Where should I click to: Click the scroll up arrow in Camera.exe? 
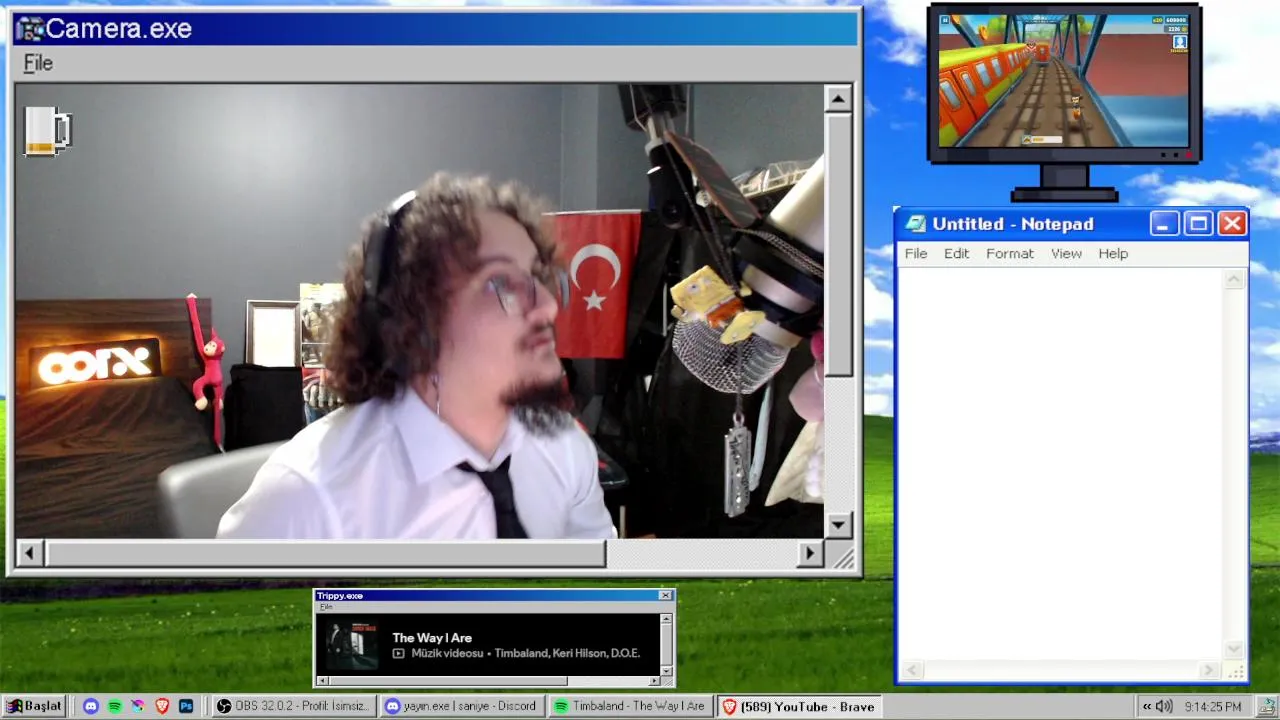838,98
